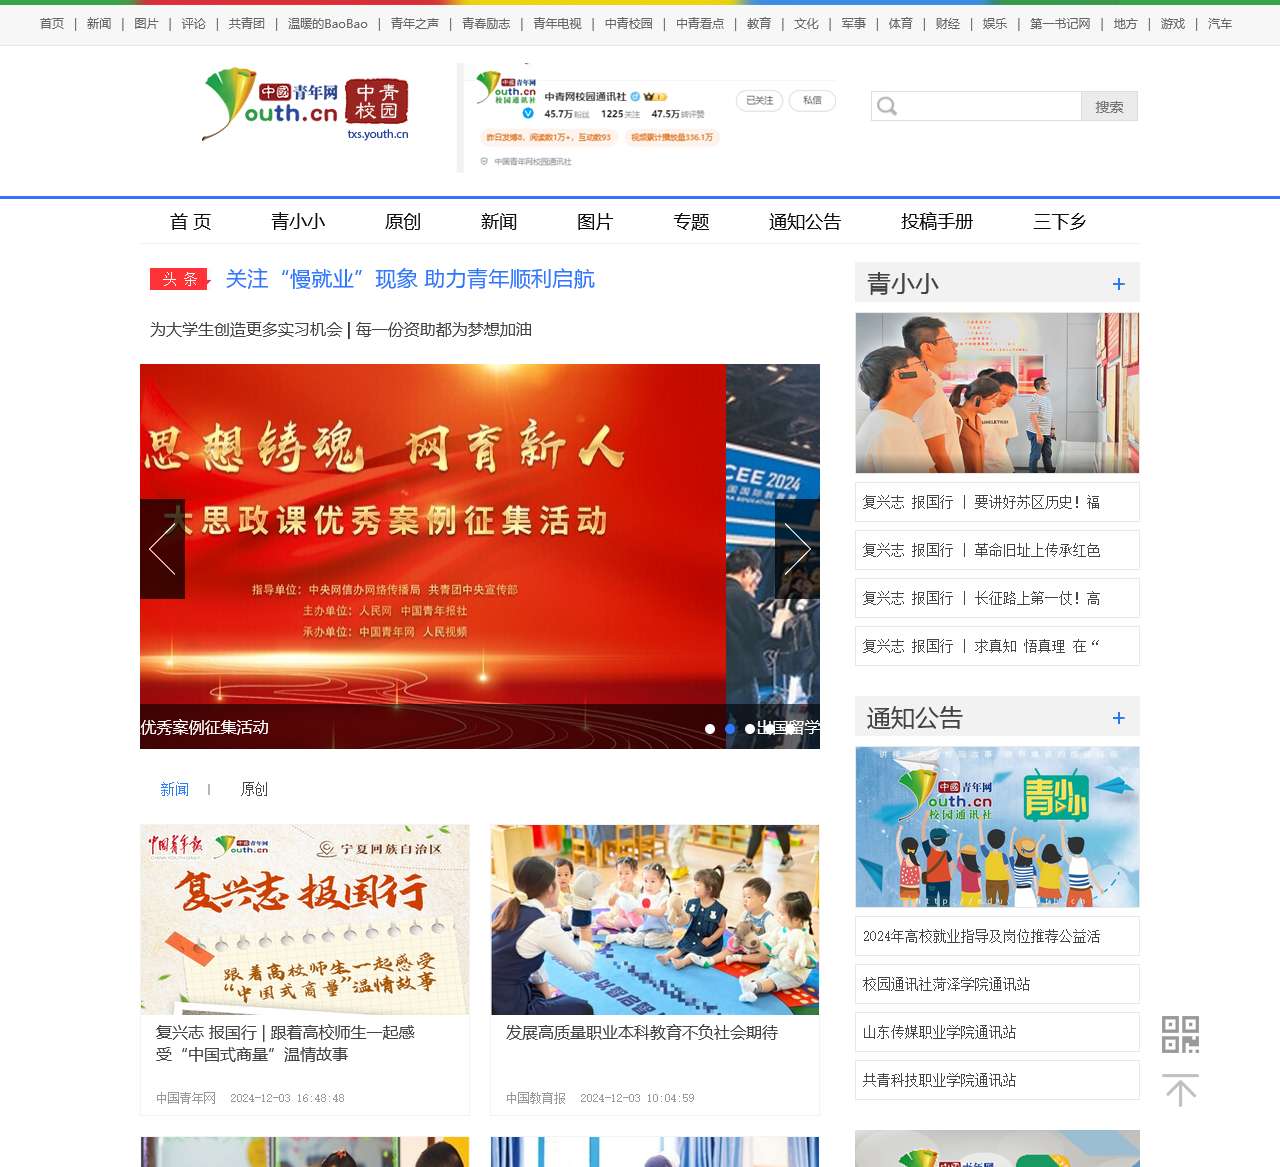
Task: Click the back-to-top arrow icon
Action: click(1180, 1090)
